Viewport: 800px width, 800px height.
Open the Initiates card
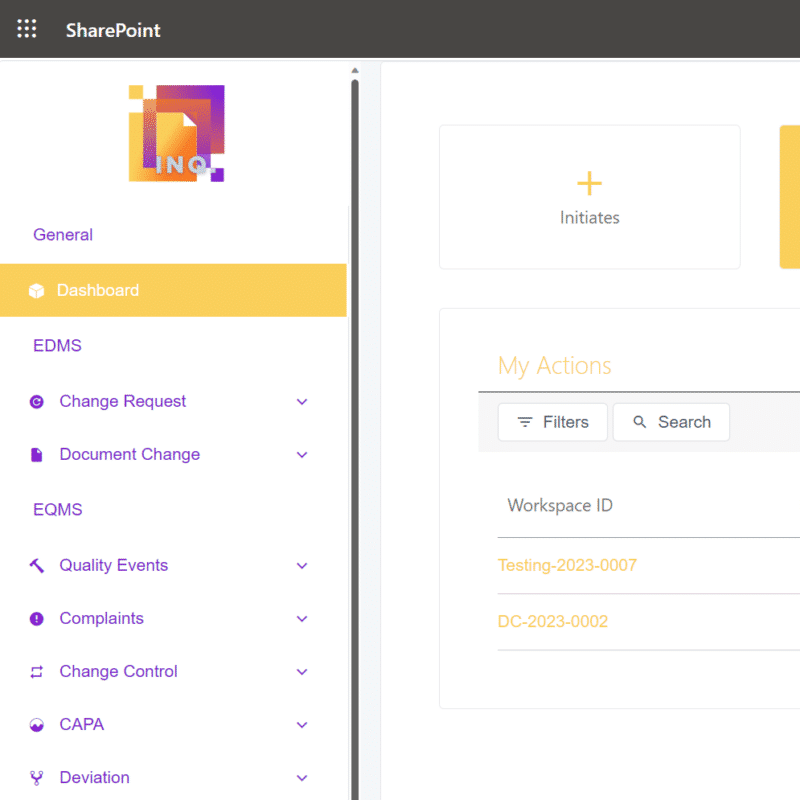pyautogui.click(x=589, y=197)
